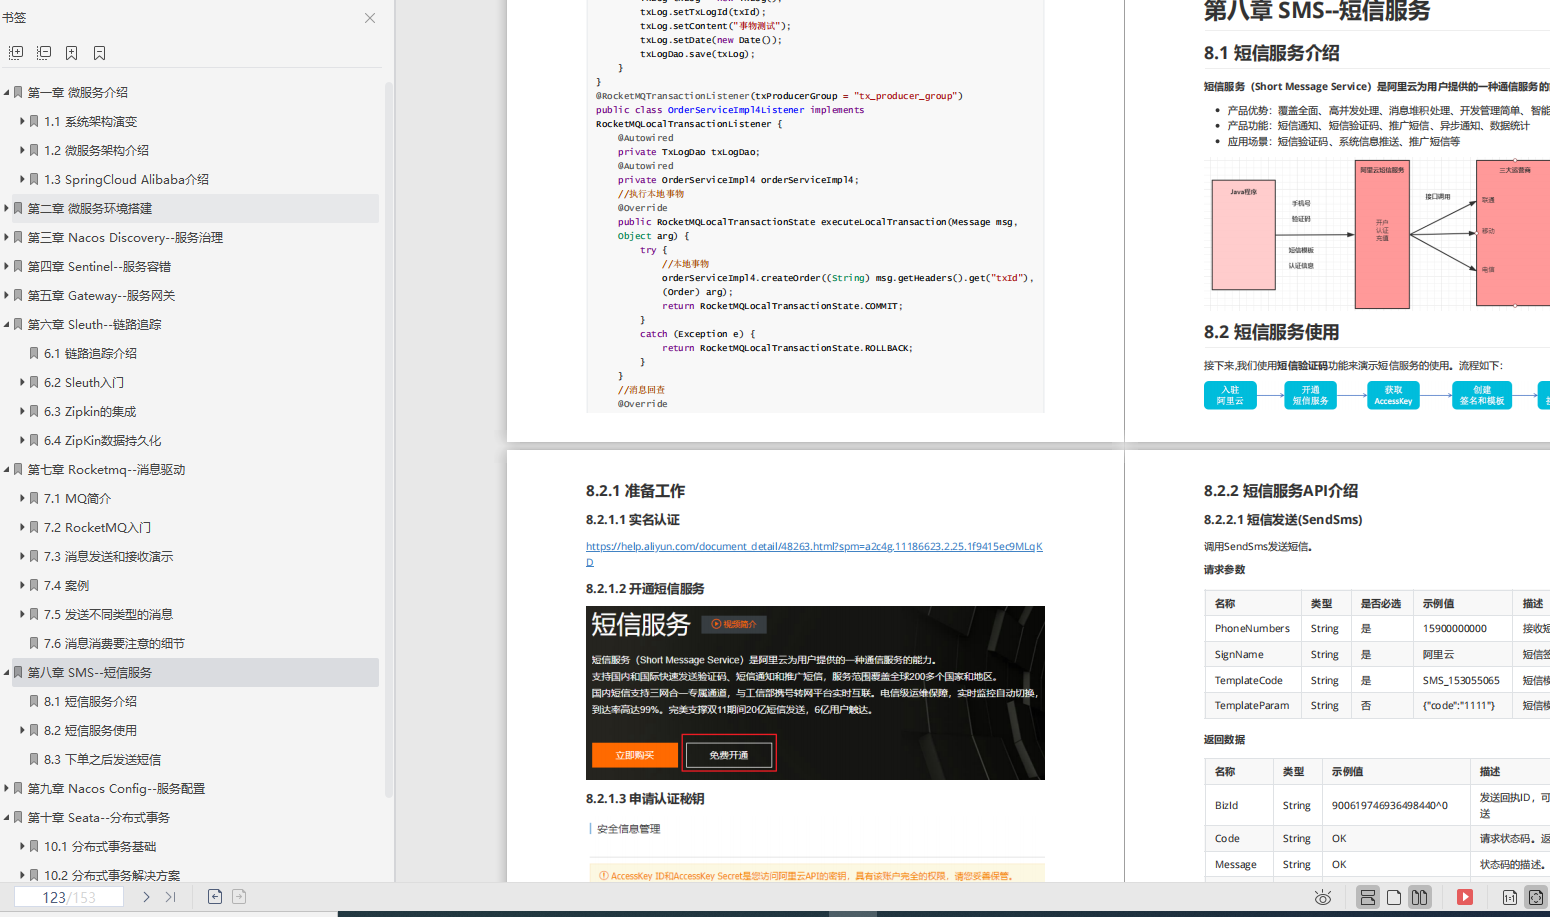The image size is (1550, 917).
Task: Open bookmark 6.1 链路追踪介绍
Action: click(90, 353)
